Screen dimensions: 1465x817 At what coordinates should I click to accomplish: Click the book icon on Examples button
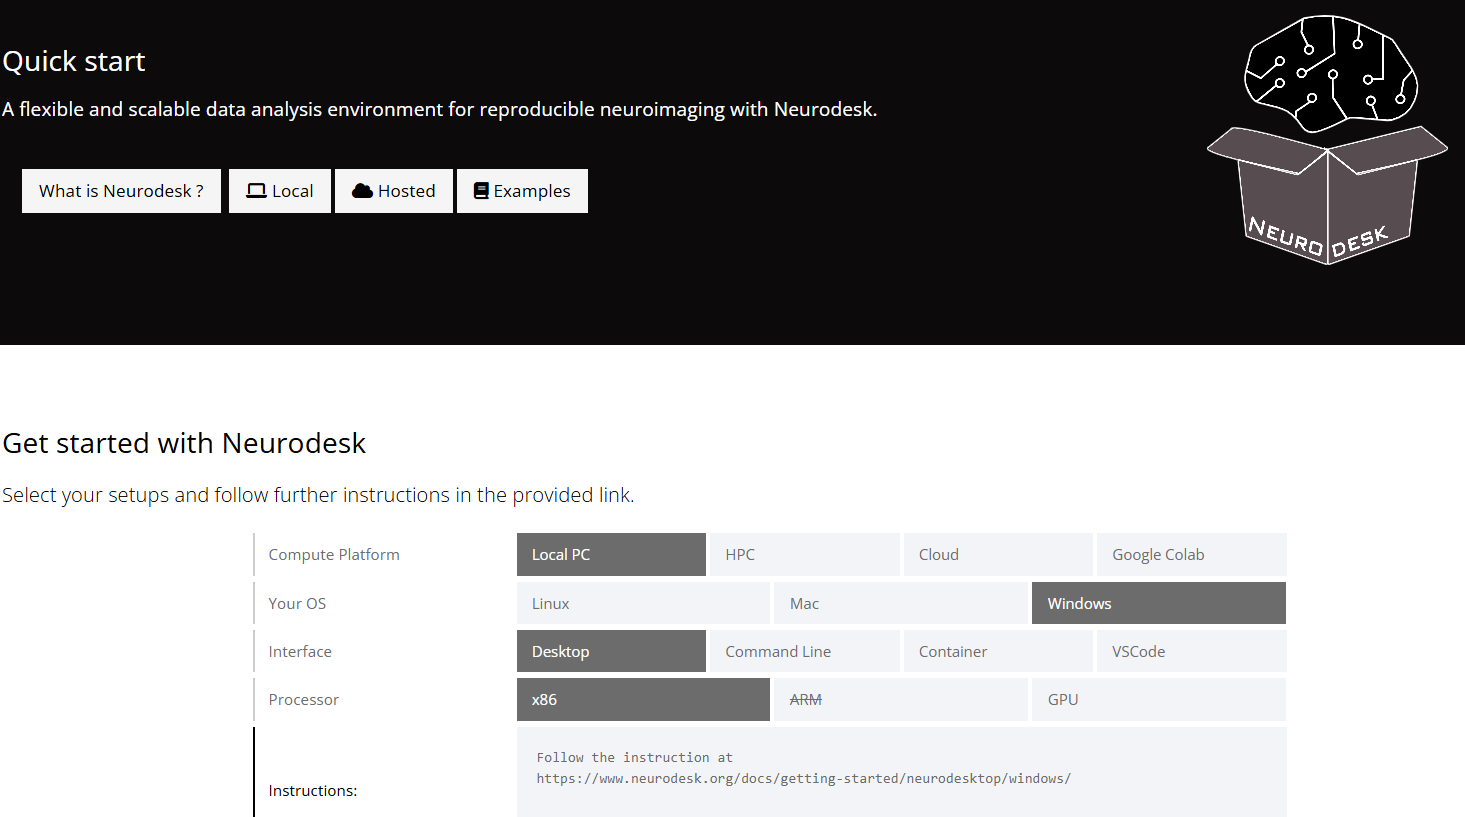(x=481, y=191)
